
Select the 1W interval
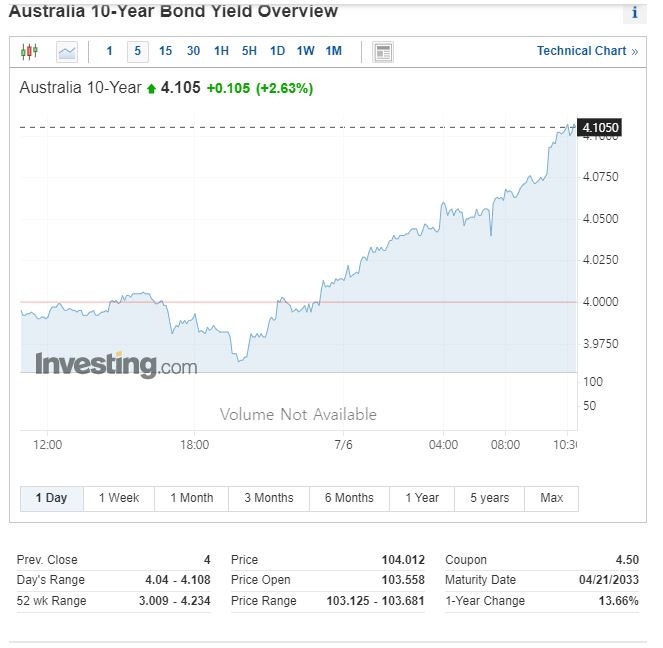click(305, 51)
